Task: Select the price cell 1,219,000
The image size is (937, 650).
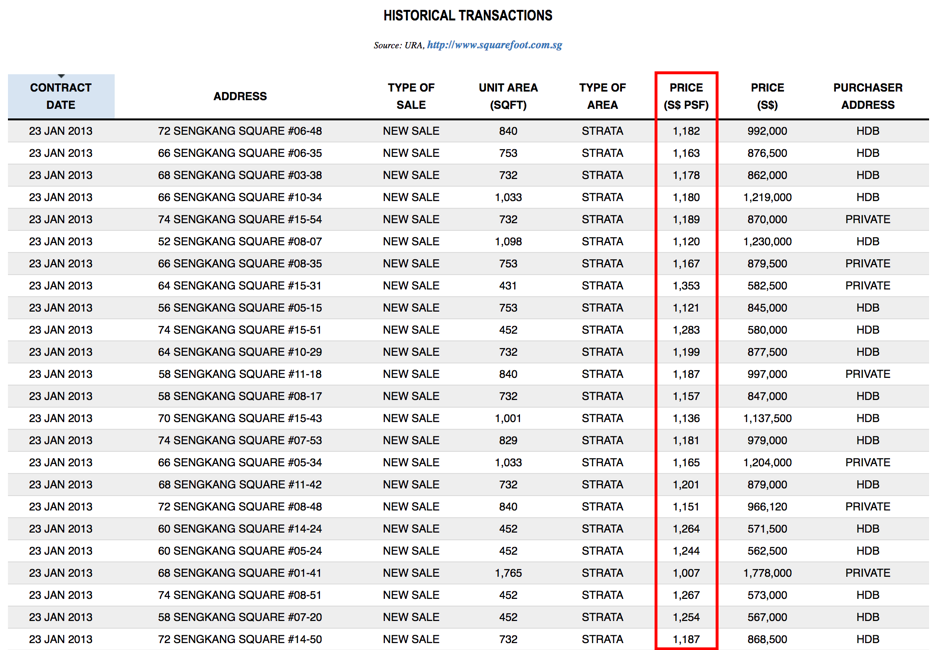Action: tap(767, 197)
